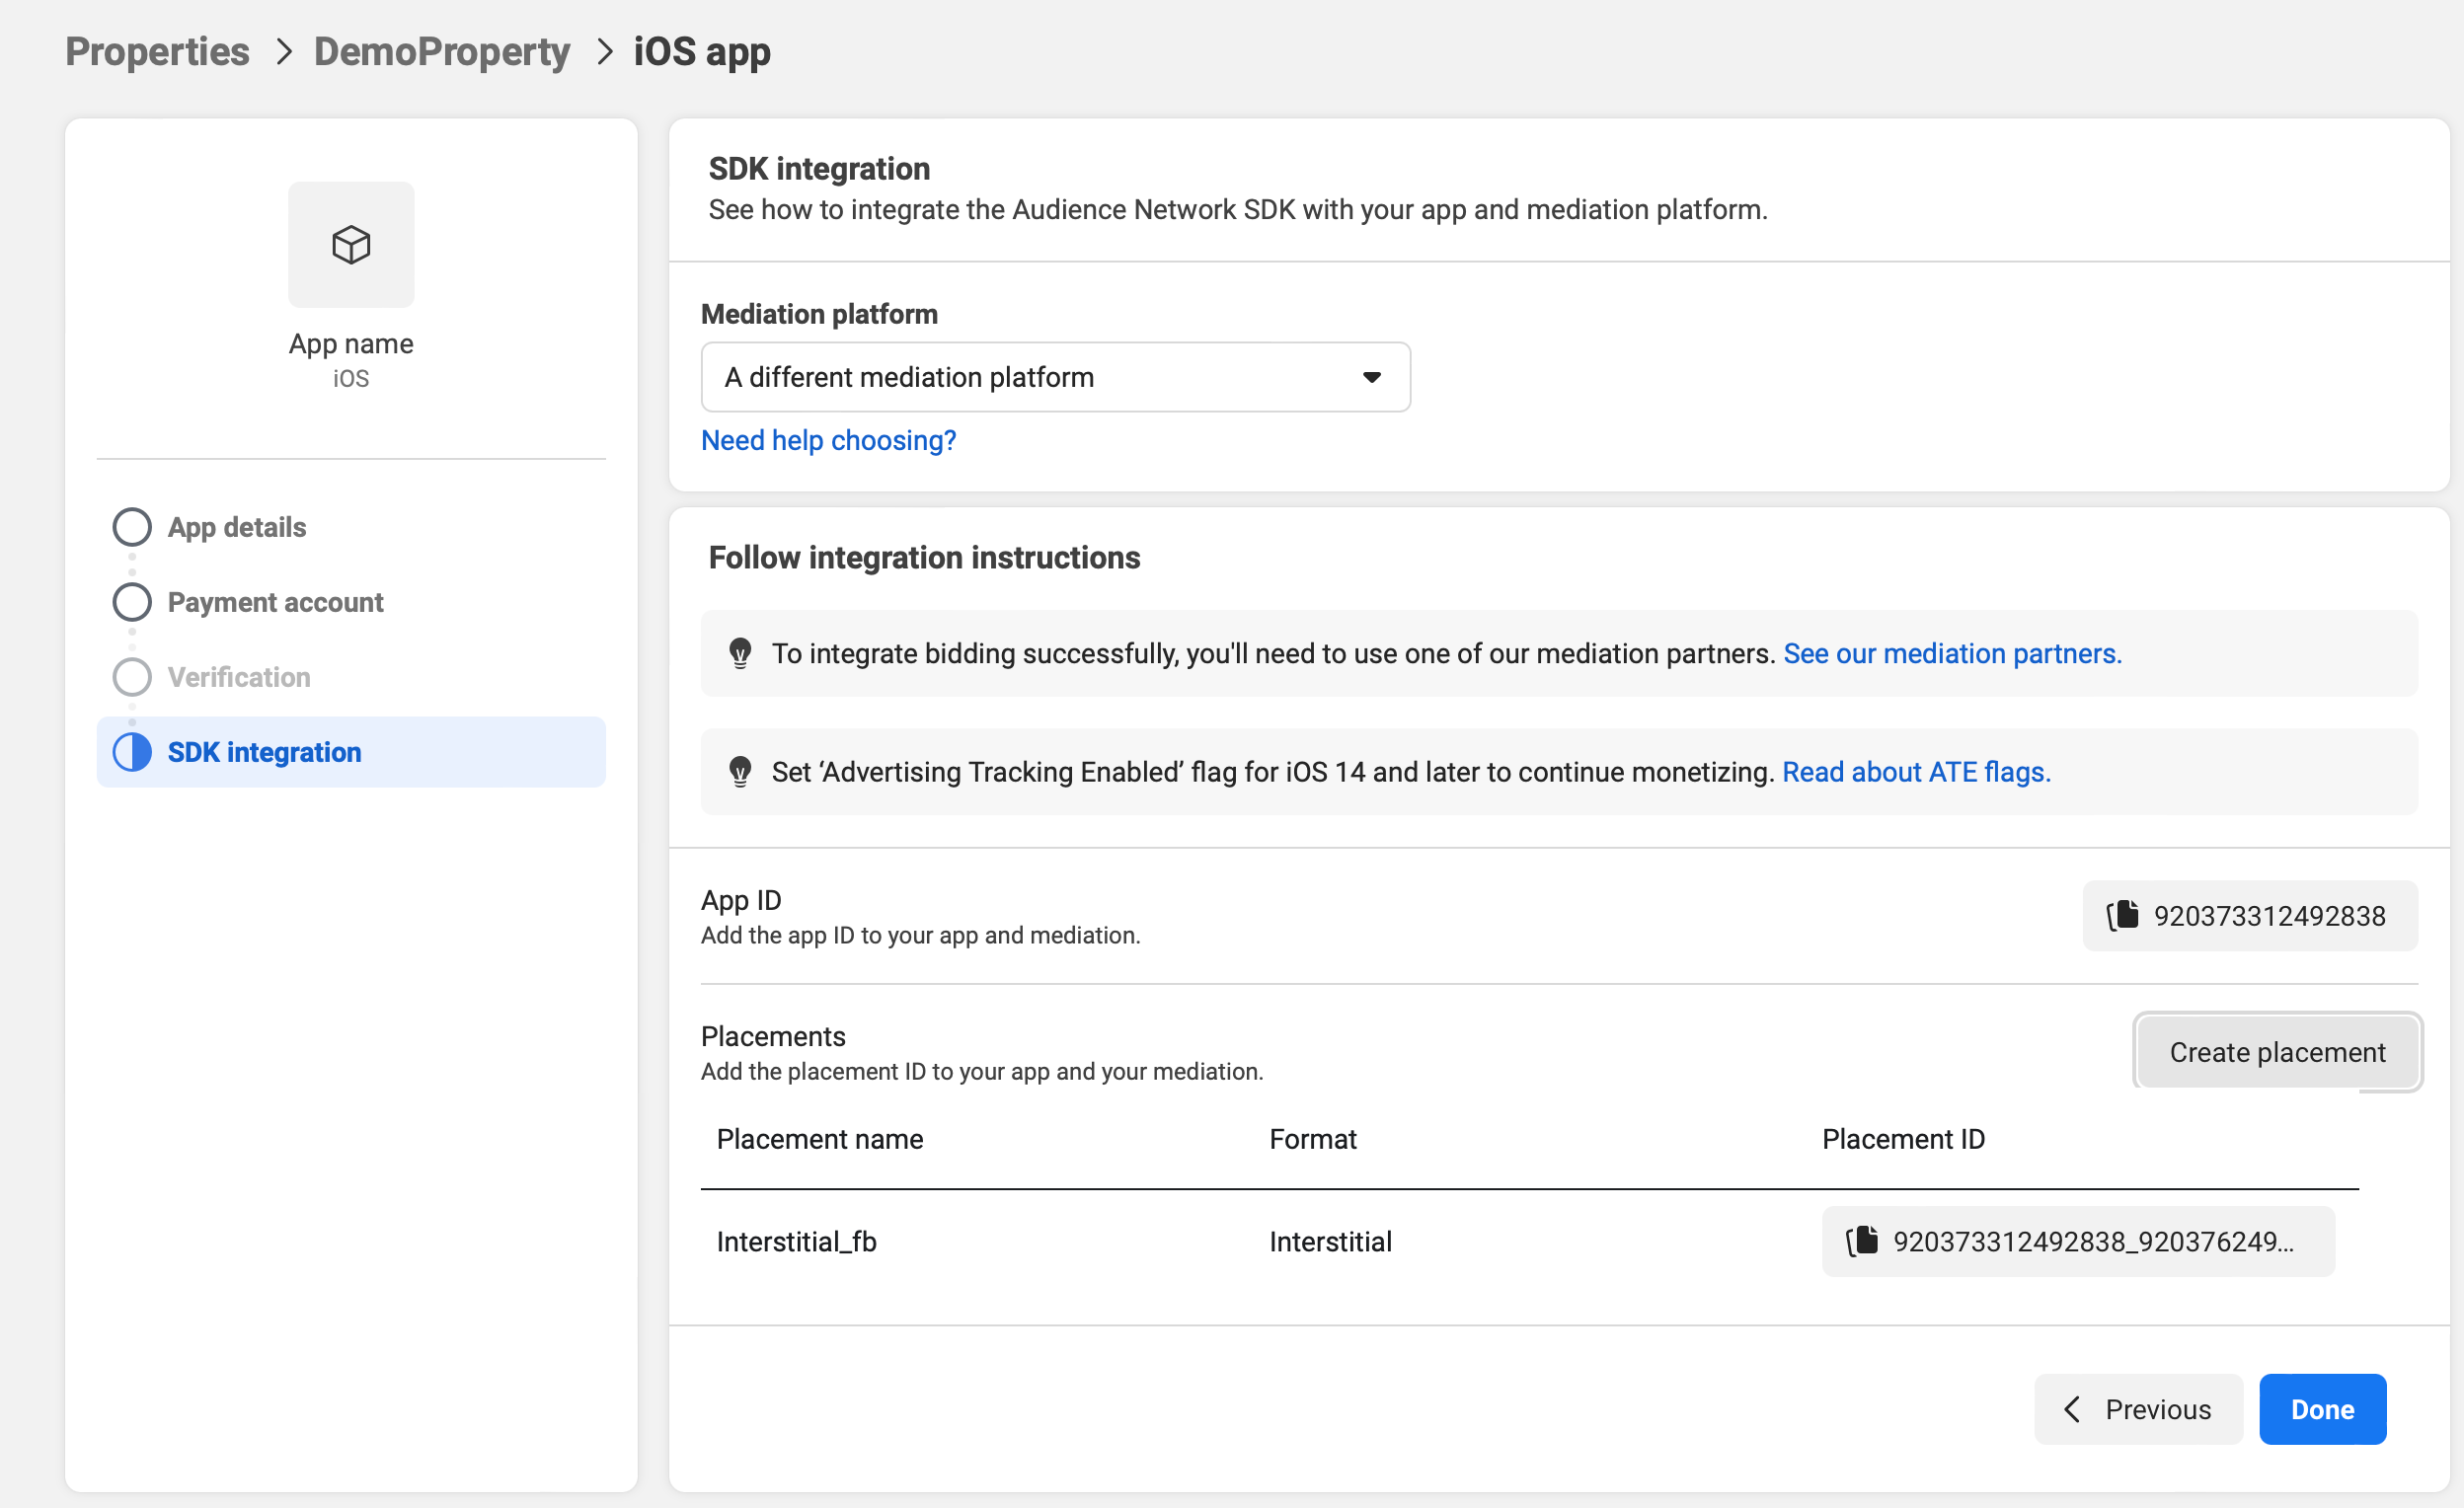Open the SDK integration sidebar item
The image size is (2464, 1508).
pyautogui.click(x=264, y=752)
